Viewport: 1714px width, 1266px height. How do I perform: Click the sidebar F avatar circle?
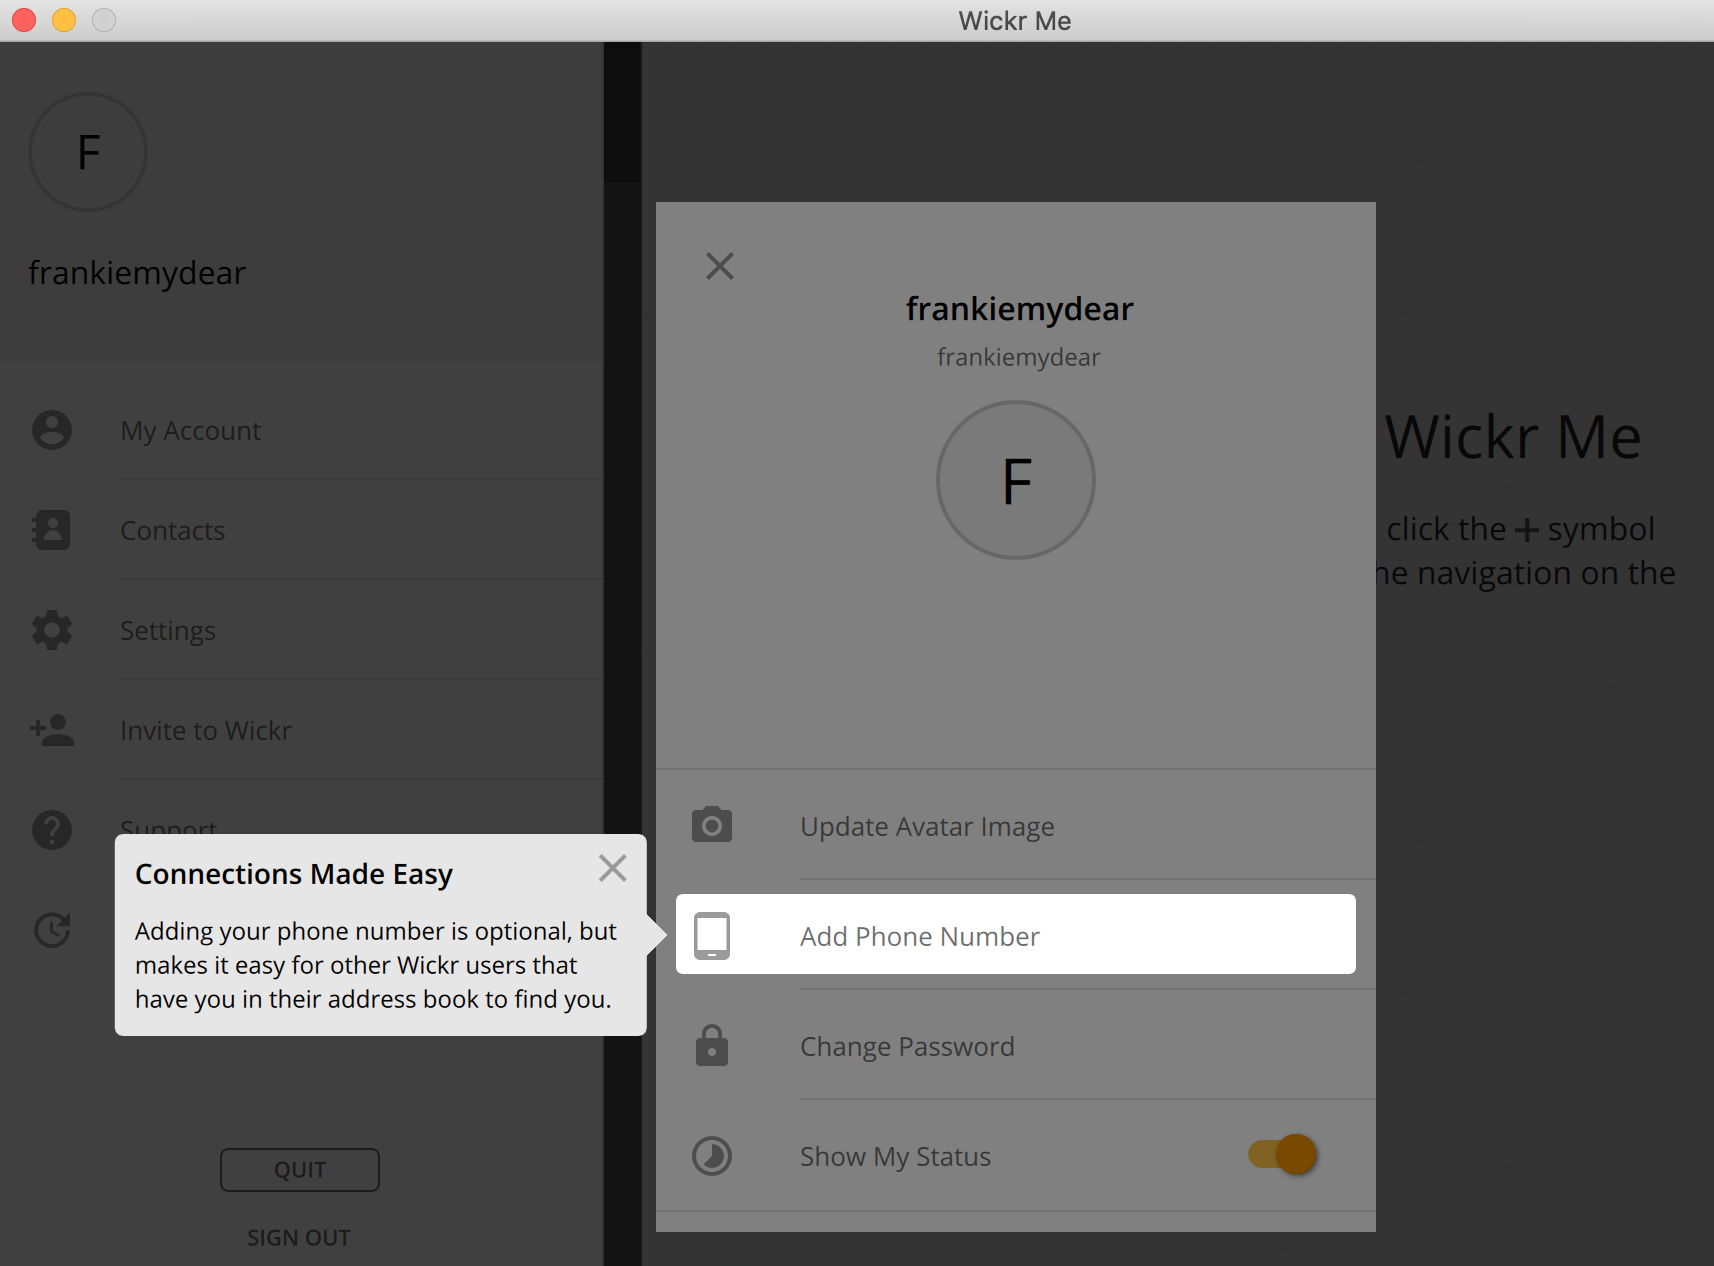[88, 152]
